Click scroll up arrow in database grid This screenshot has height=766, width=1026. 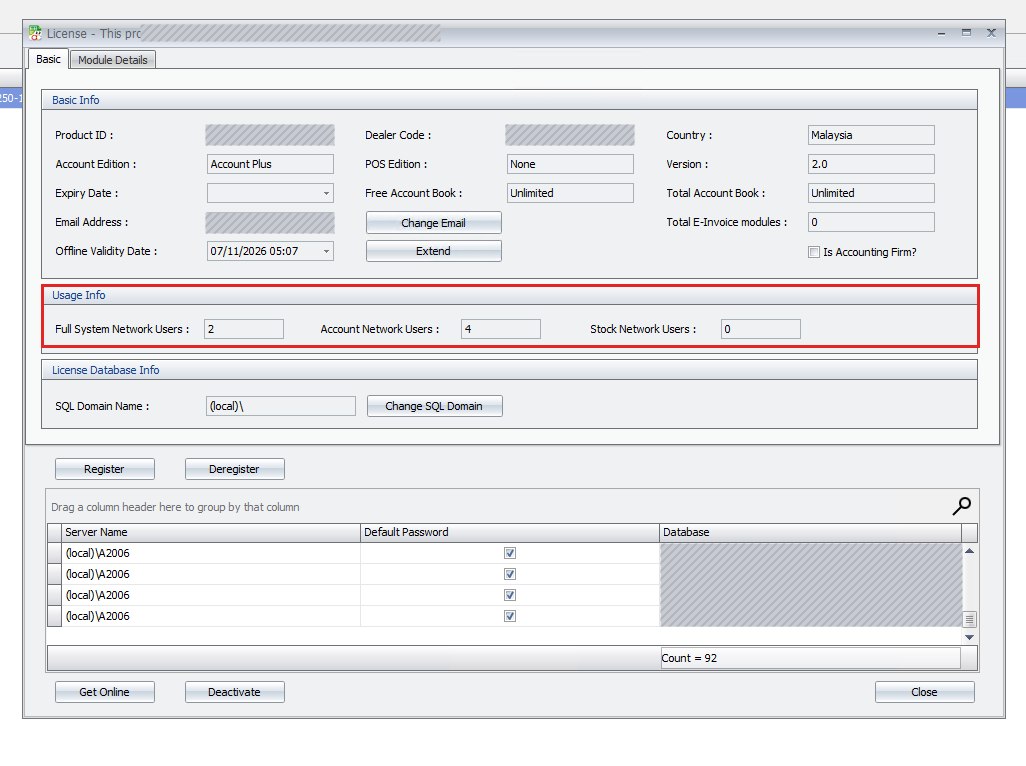point(970,551)
